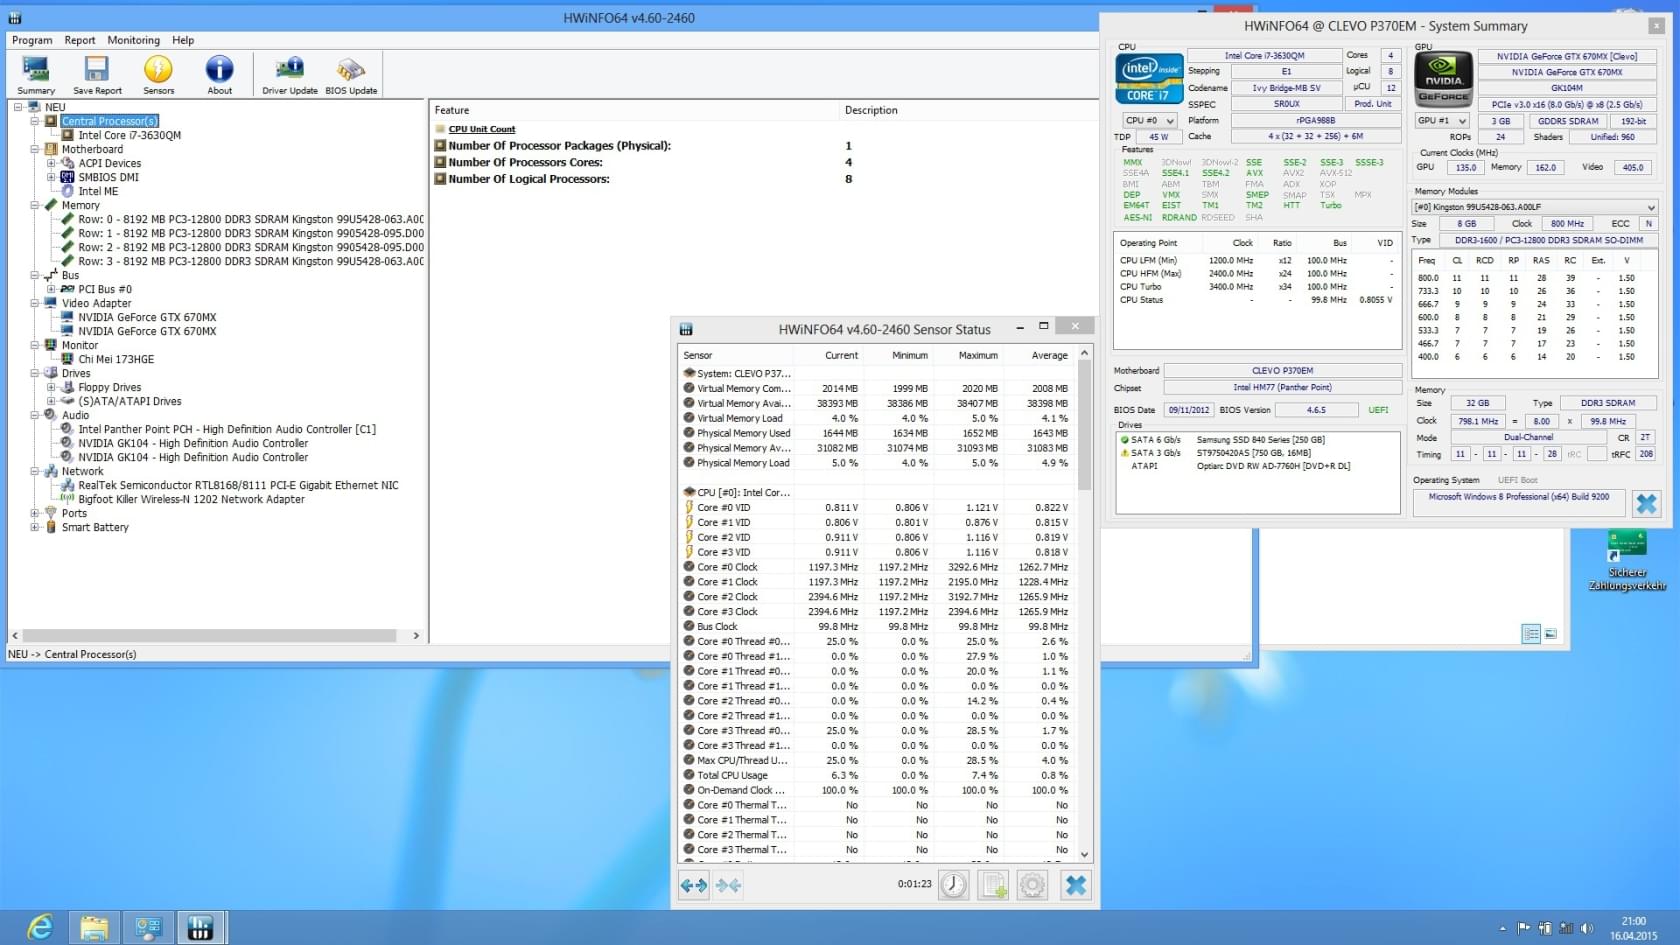
Task: Open sensor settings gear icon
Action: pos(1032,885)
